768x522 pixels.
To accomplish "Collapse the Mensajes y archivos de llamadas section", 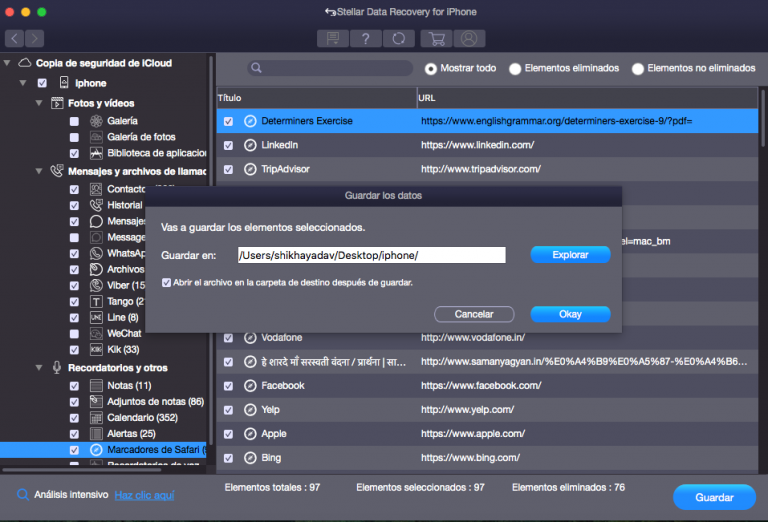I will click(x=39, y=171).
